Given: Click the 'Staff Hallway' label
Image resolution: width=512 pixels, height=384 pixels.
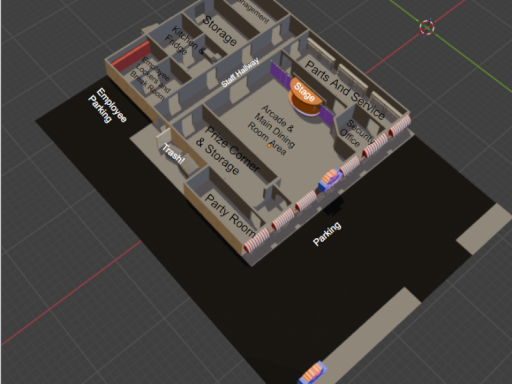Looking at the screenshot, I should (x=240, y=72).
